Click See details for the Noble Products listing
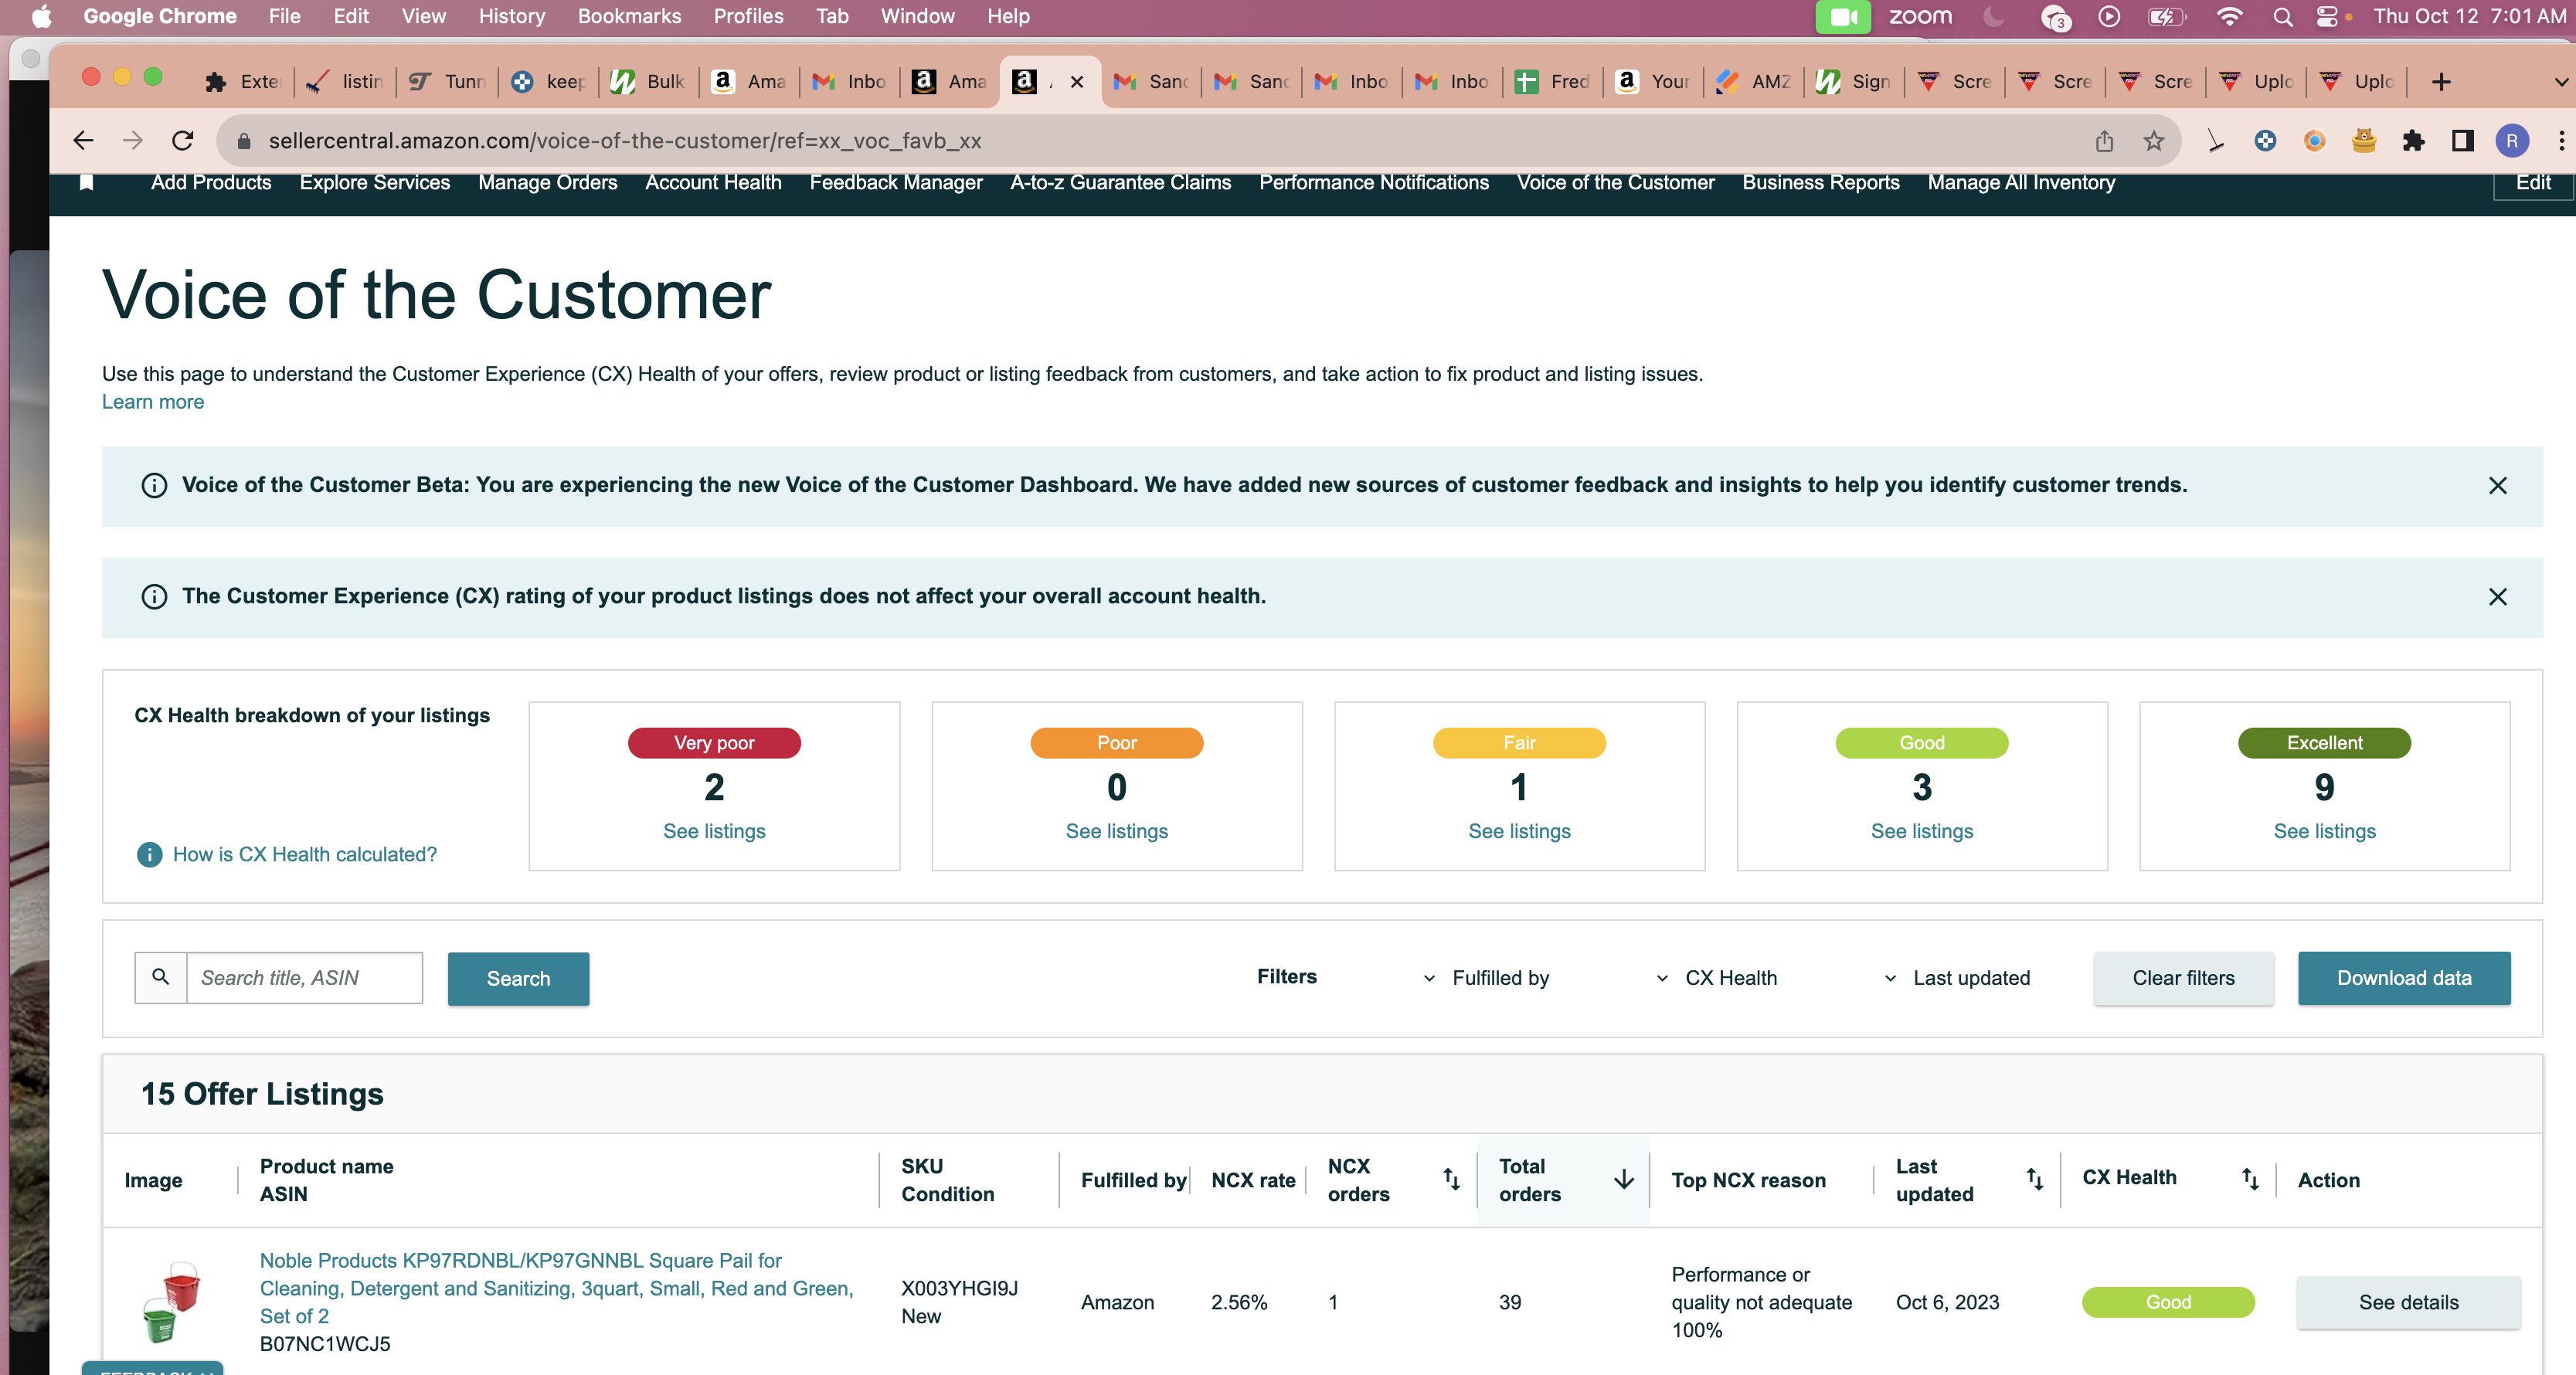Screen dimensions: 2576x1375 coord(2408,1302)
